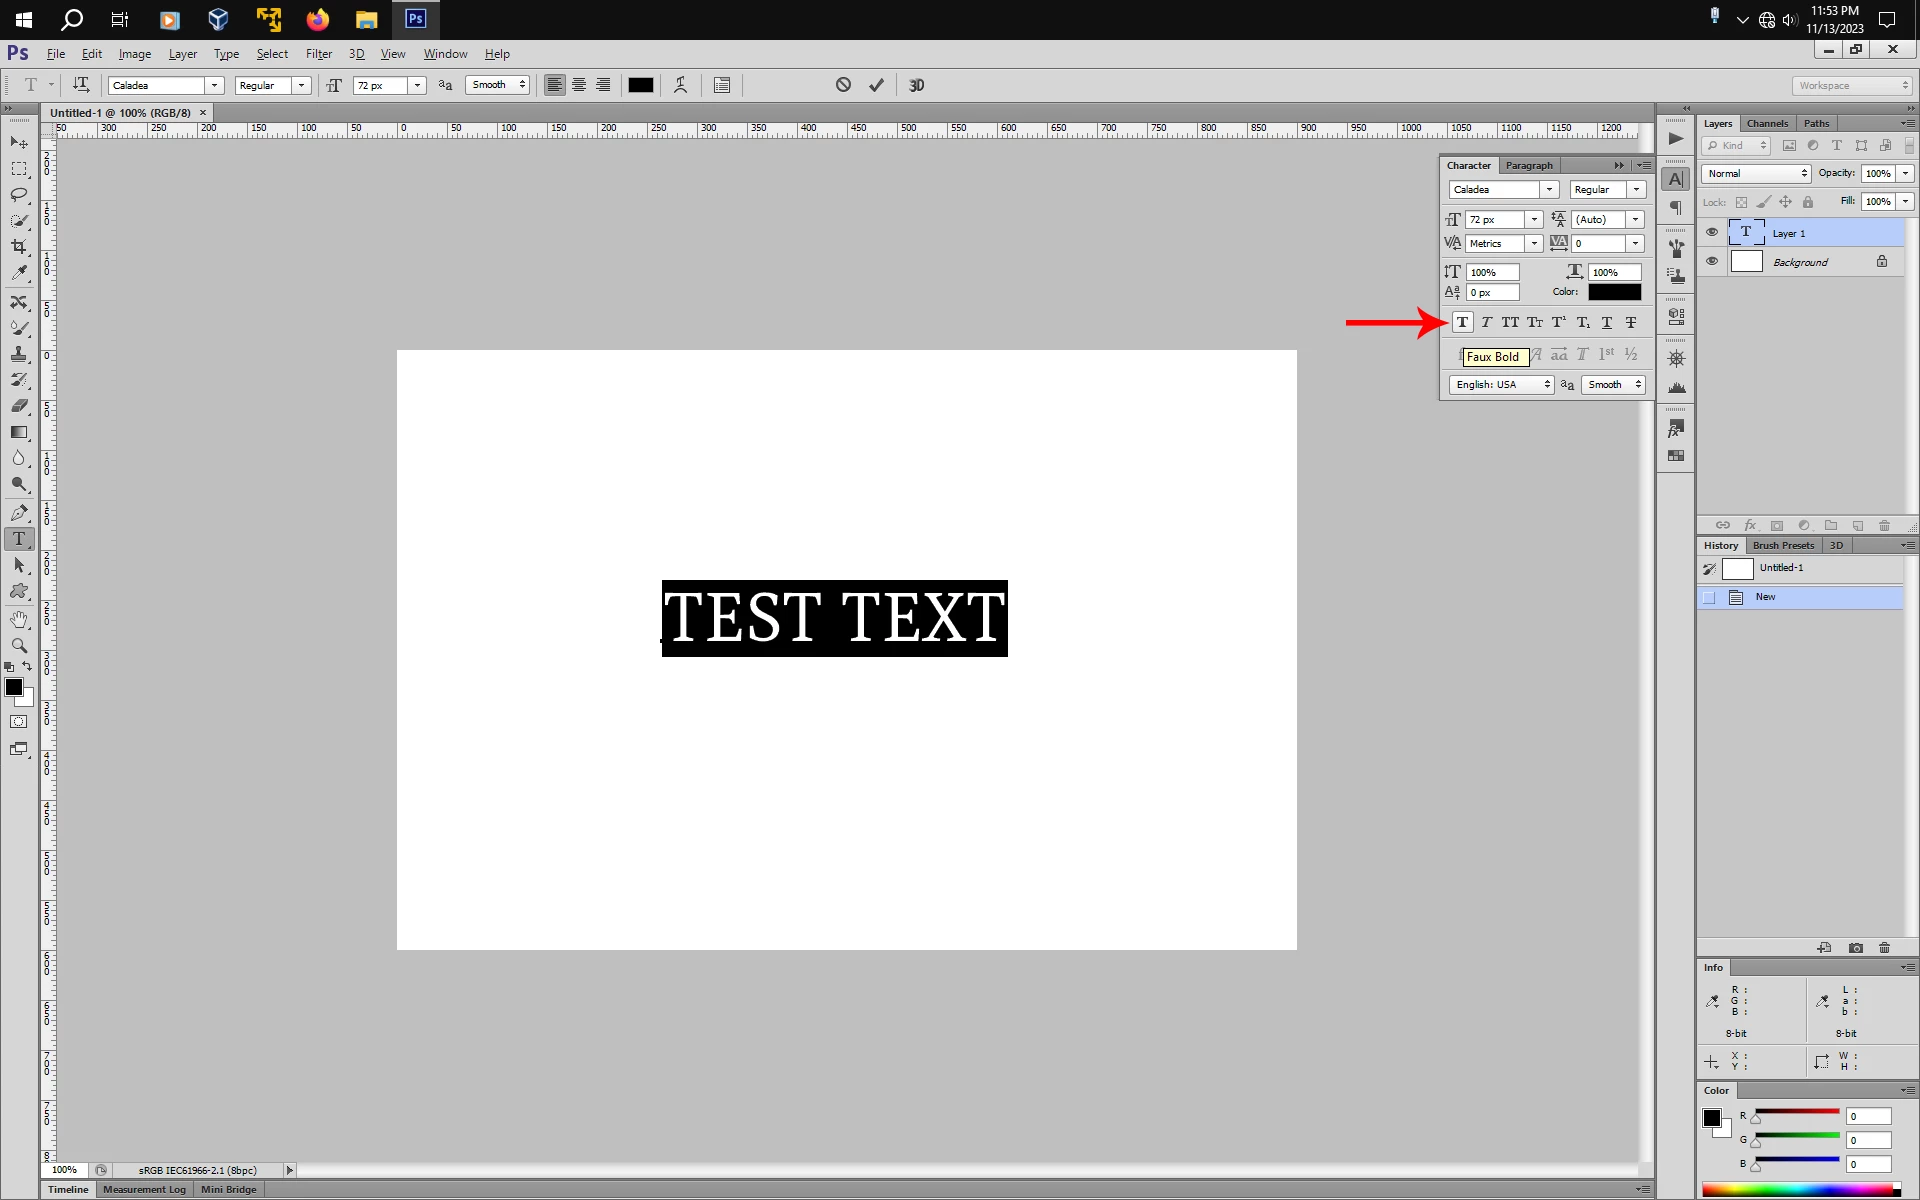Open the font family dropdown in options bar
1920x1200 pixels.
(x=214, y=85)
